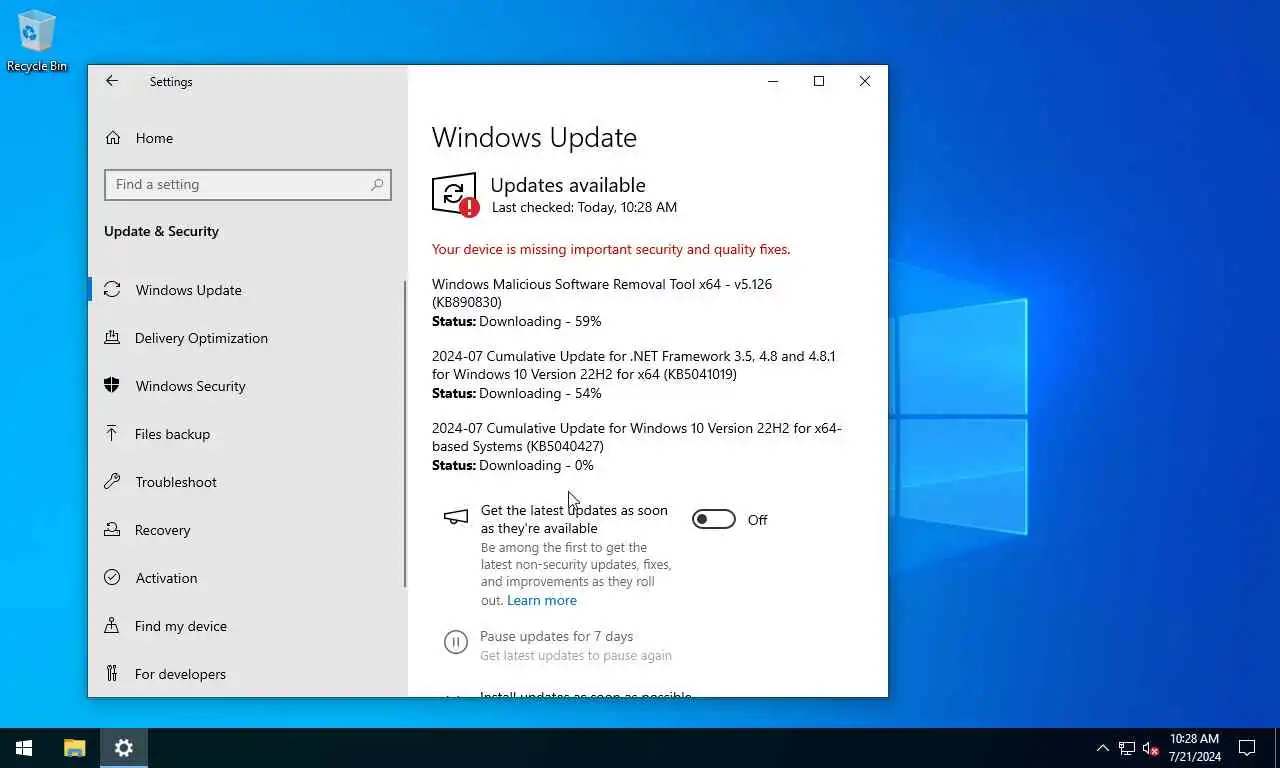
Task: Open the network status tray icon
Action: click(1127, 748)
